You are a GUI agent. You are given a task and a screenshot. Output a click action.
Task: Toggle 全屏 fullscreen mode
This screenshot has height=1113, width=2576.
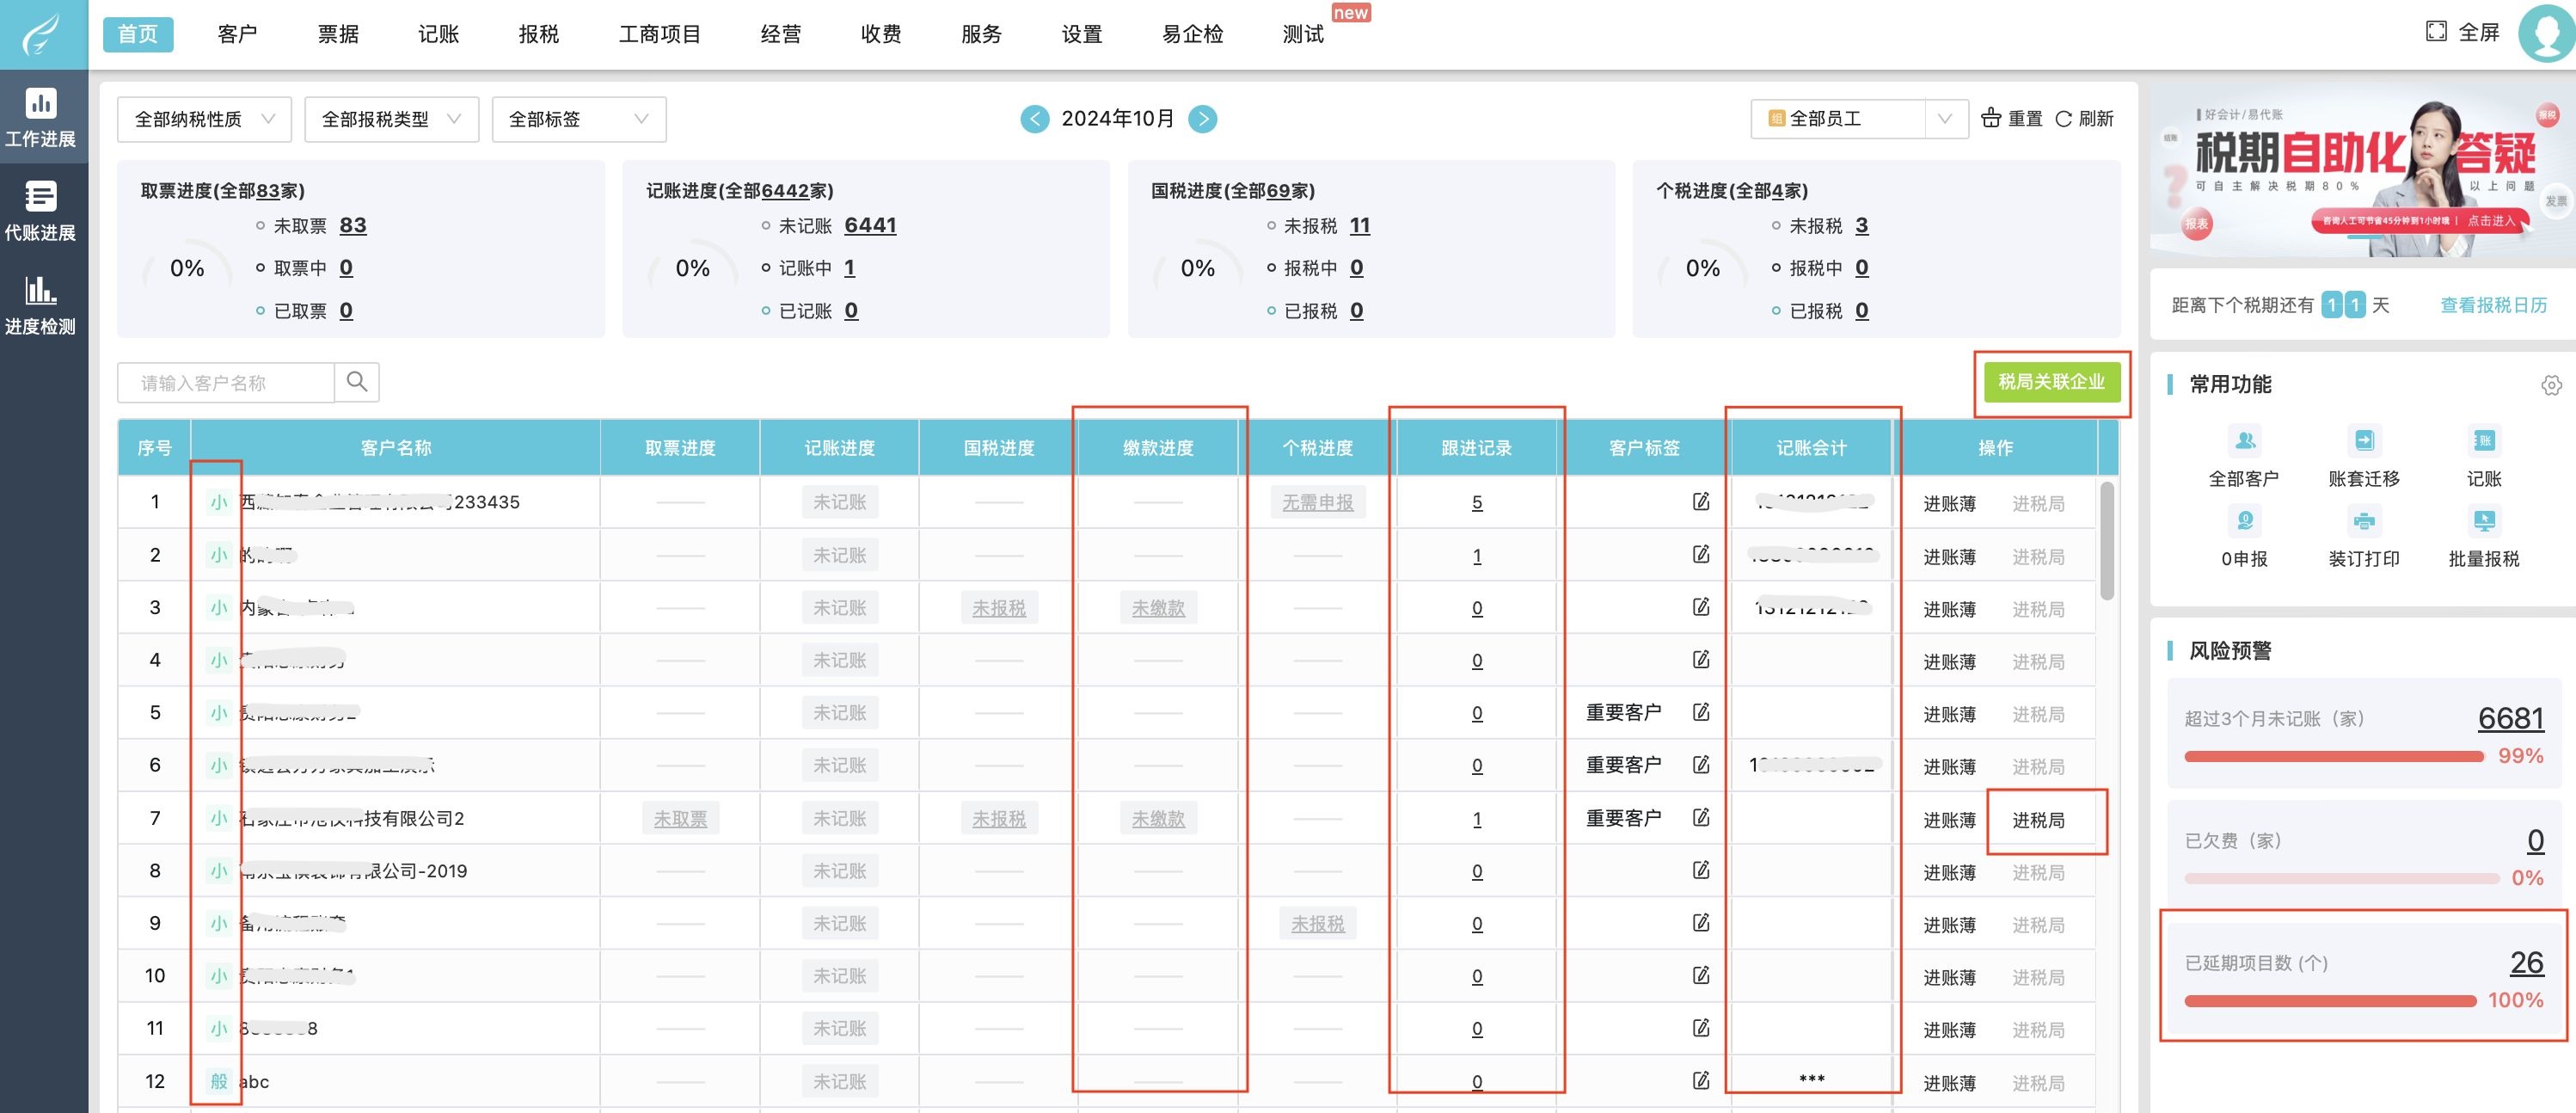[2462, 33]
